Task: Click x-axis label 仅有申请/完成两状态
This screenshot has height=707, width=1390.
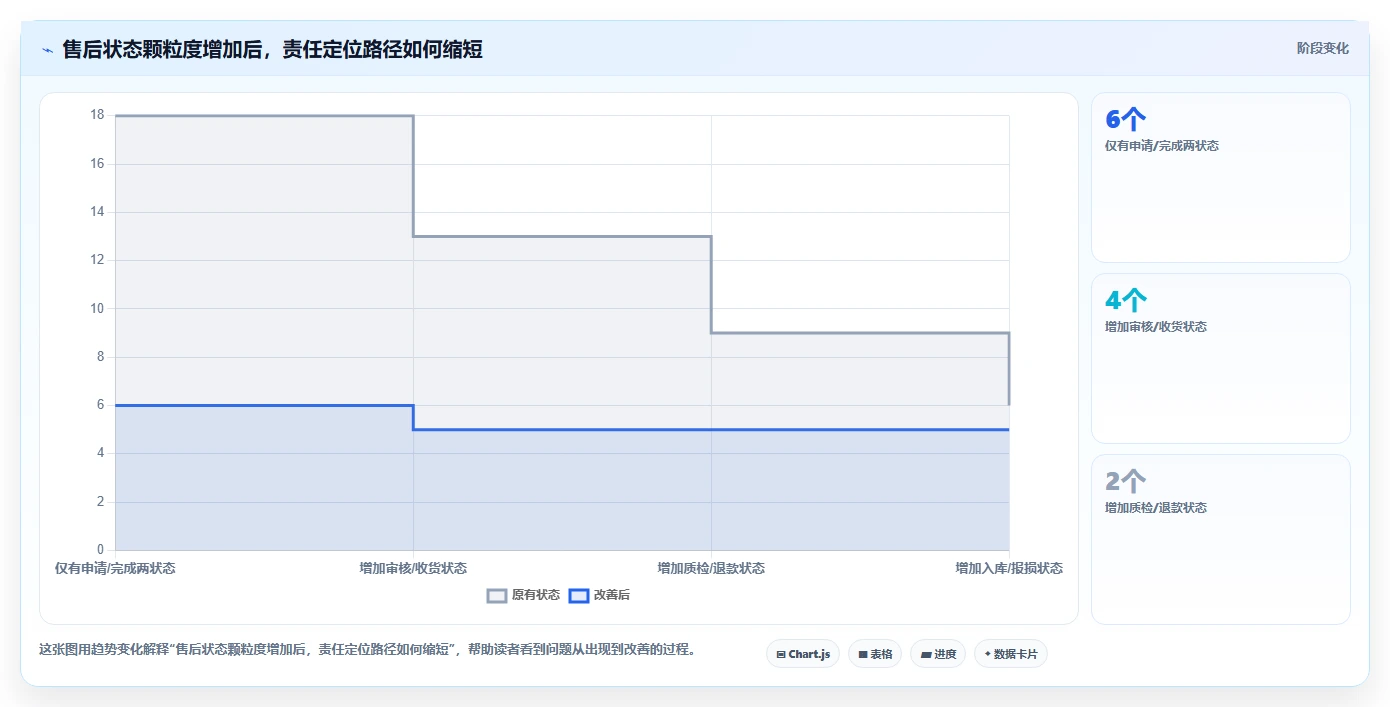Action: tap(115, 568)
